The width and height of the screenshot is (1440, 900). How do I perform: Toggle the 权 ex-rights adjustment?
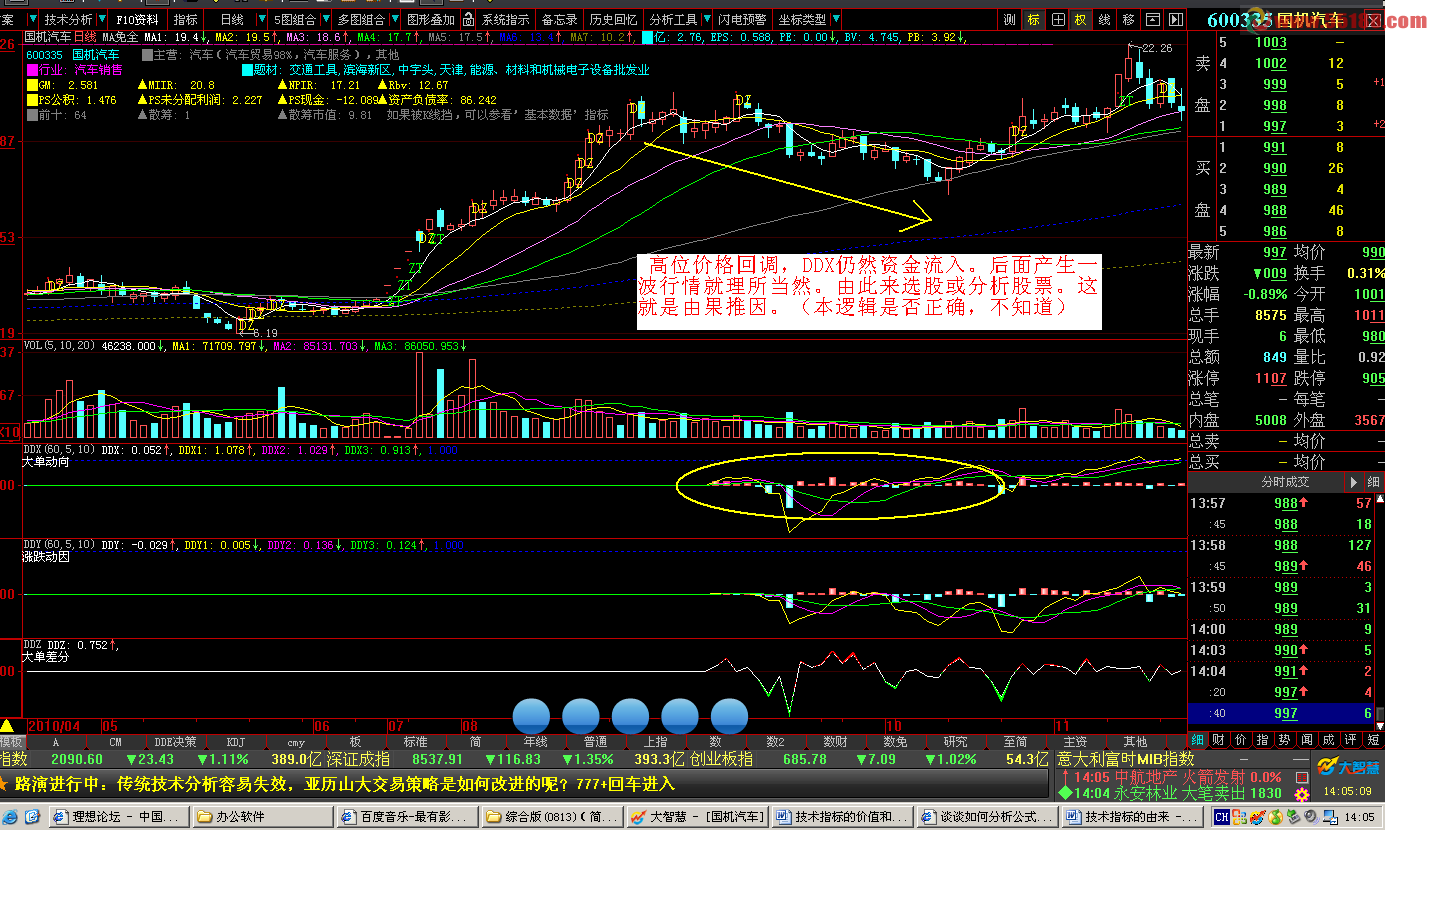[x=1080, y=19]
